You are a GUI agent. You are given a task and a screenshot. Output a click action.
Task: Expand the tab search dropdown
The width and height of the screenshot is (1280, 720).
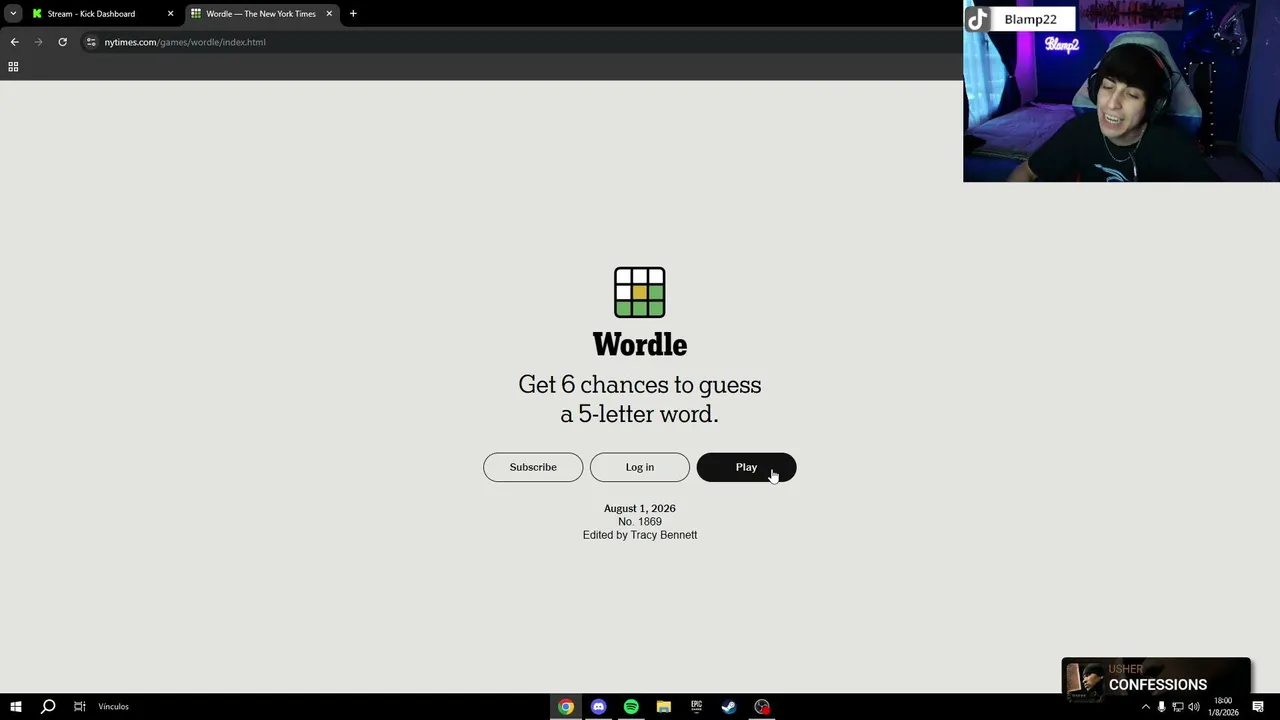point(13,14)
